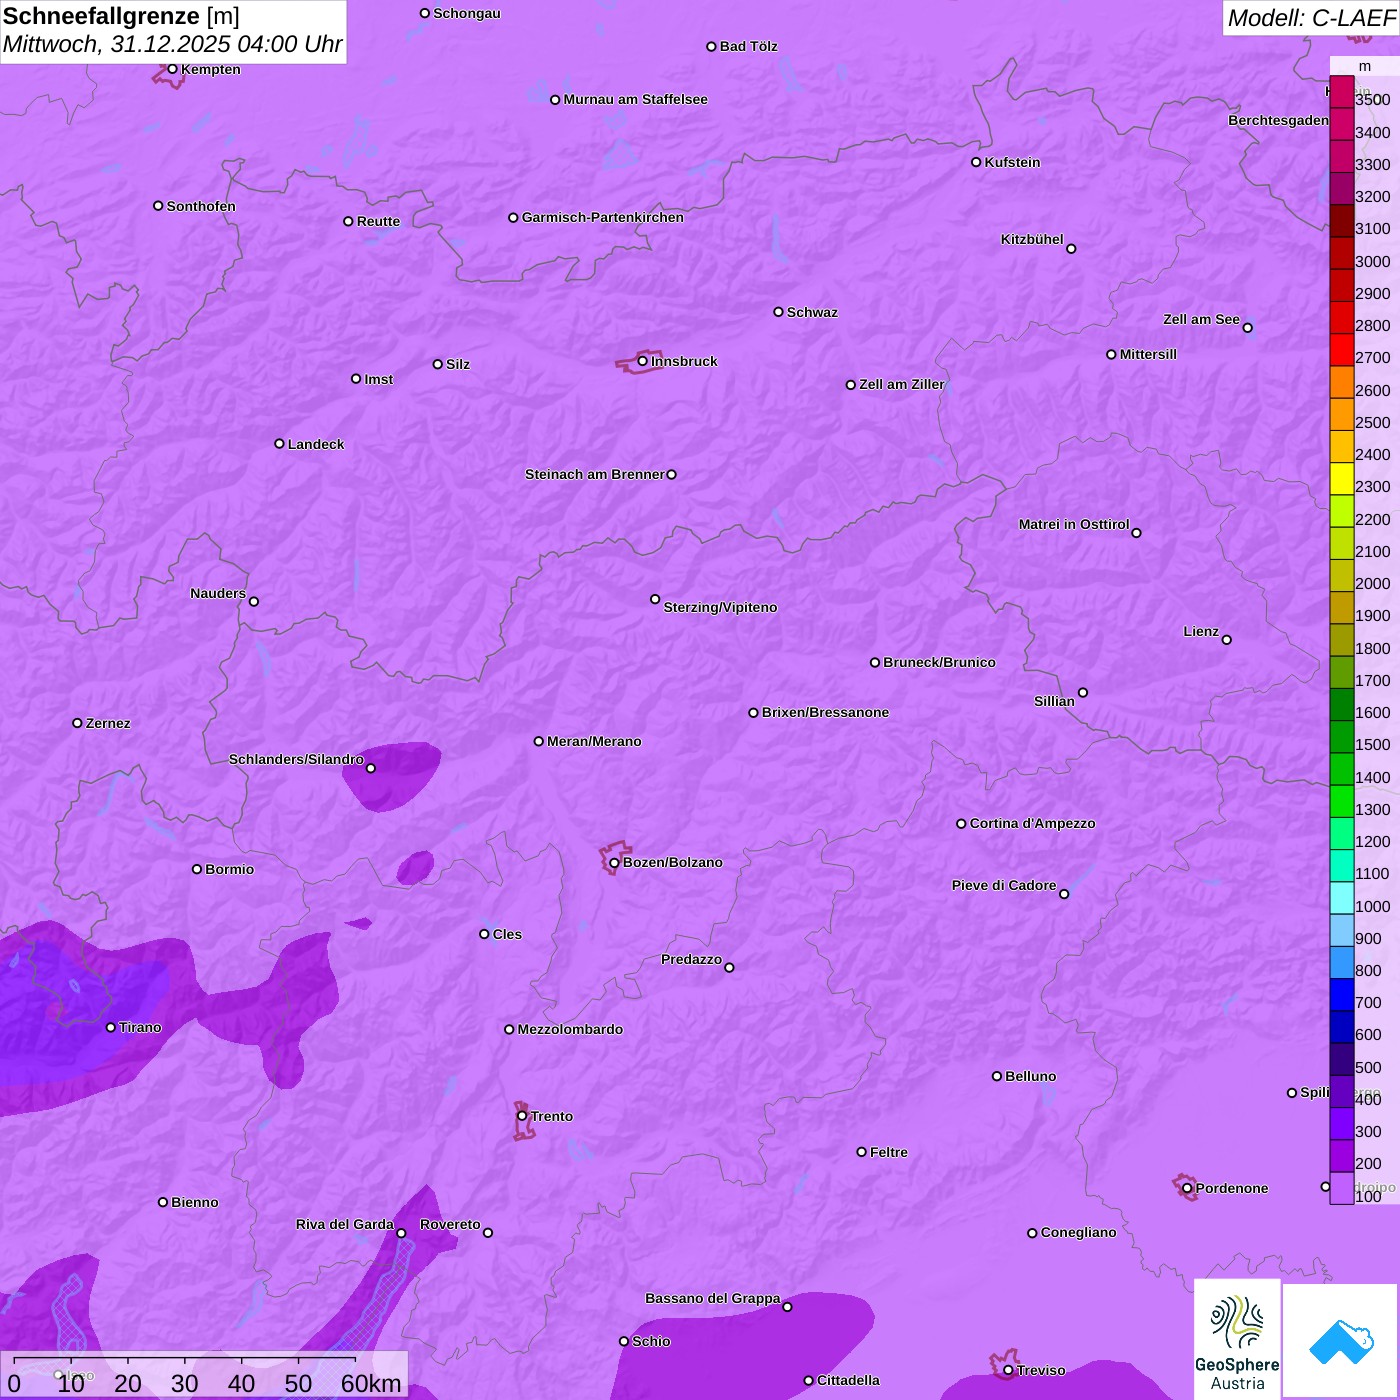Image resolution: width=1400 pixels, height=1400 pixels.
Task: Click the Kempten city marker
Action: [172, 69]
